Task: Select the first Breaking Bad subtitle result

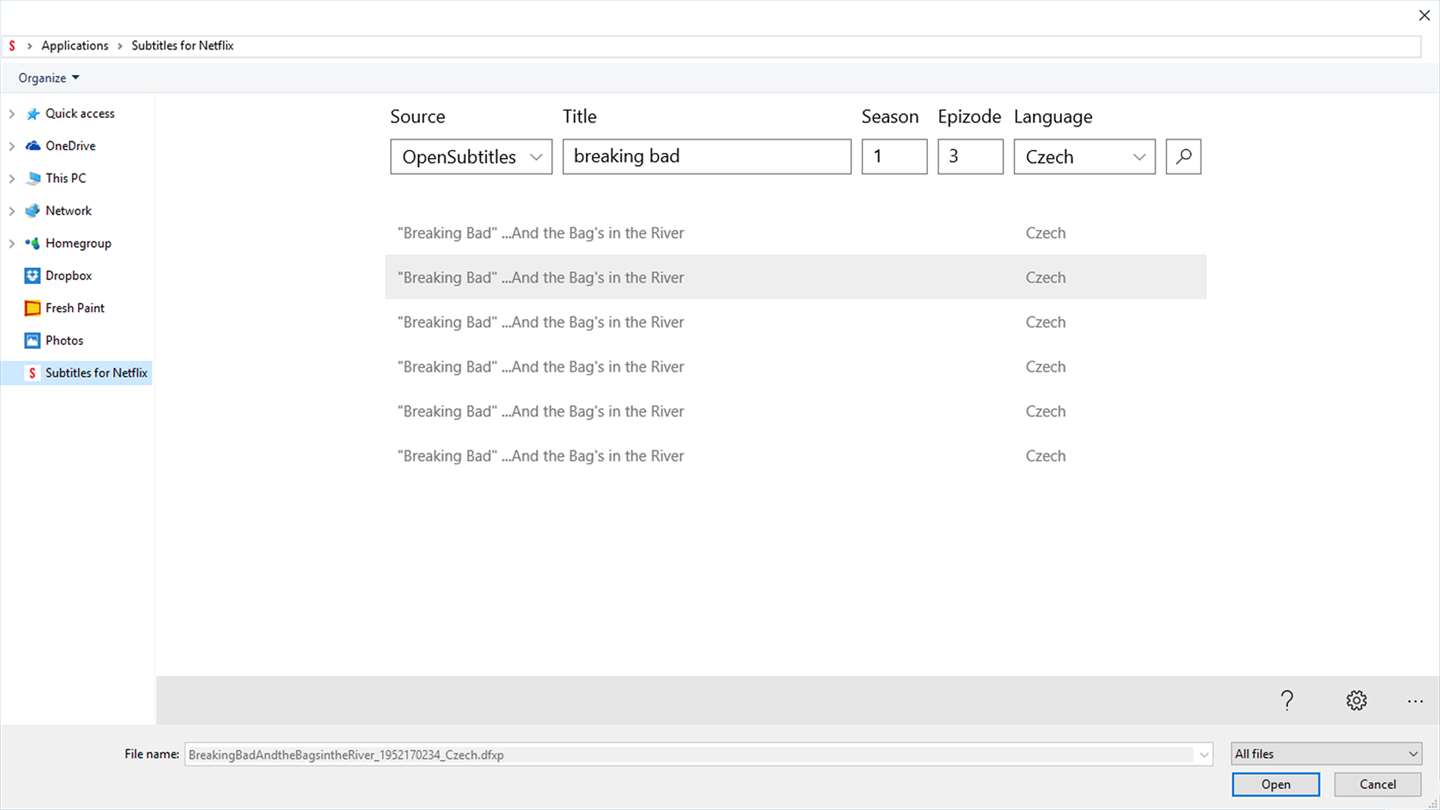Action: click(x=796, y=233)
